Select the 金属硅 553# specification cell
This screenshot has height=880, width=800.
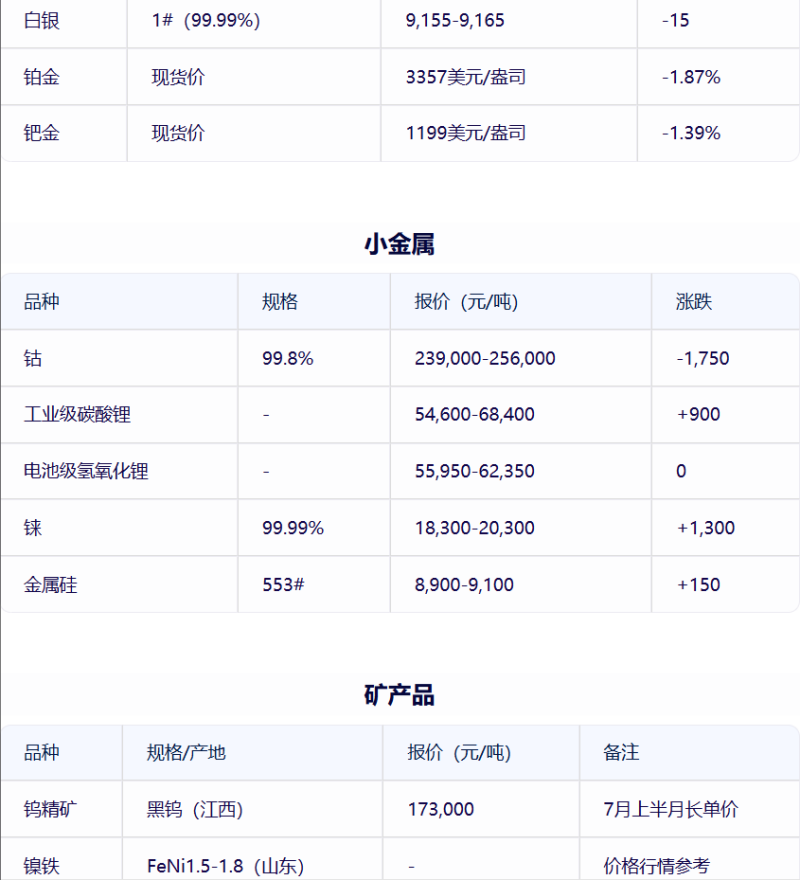click(283, 585)
